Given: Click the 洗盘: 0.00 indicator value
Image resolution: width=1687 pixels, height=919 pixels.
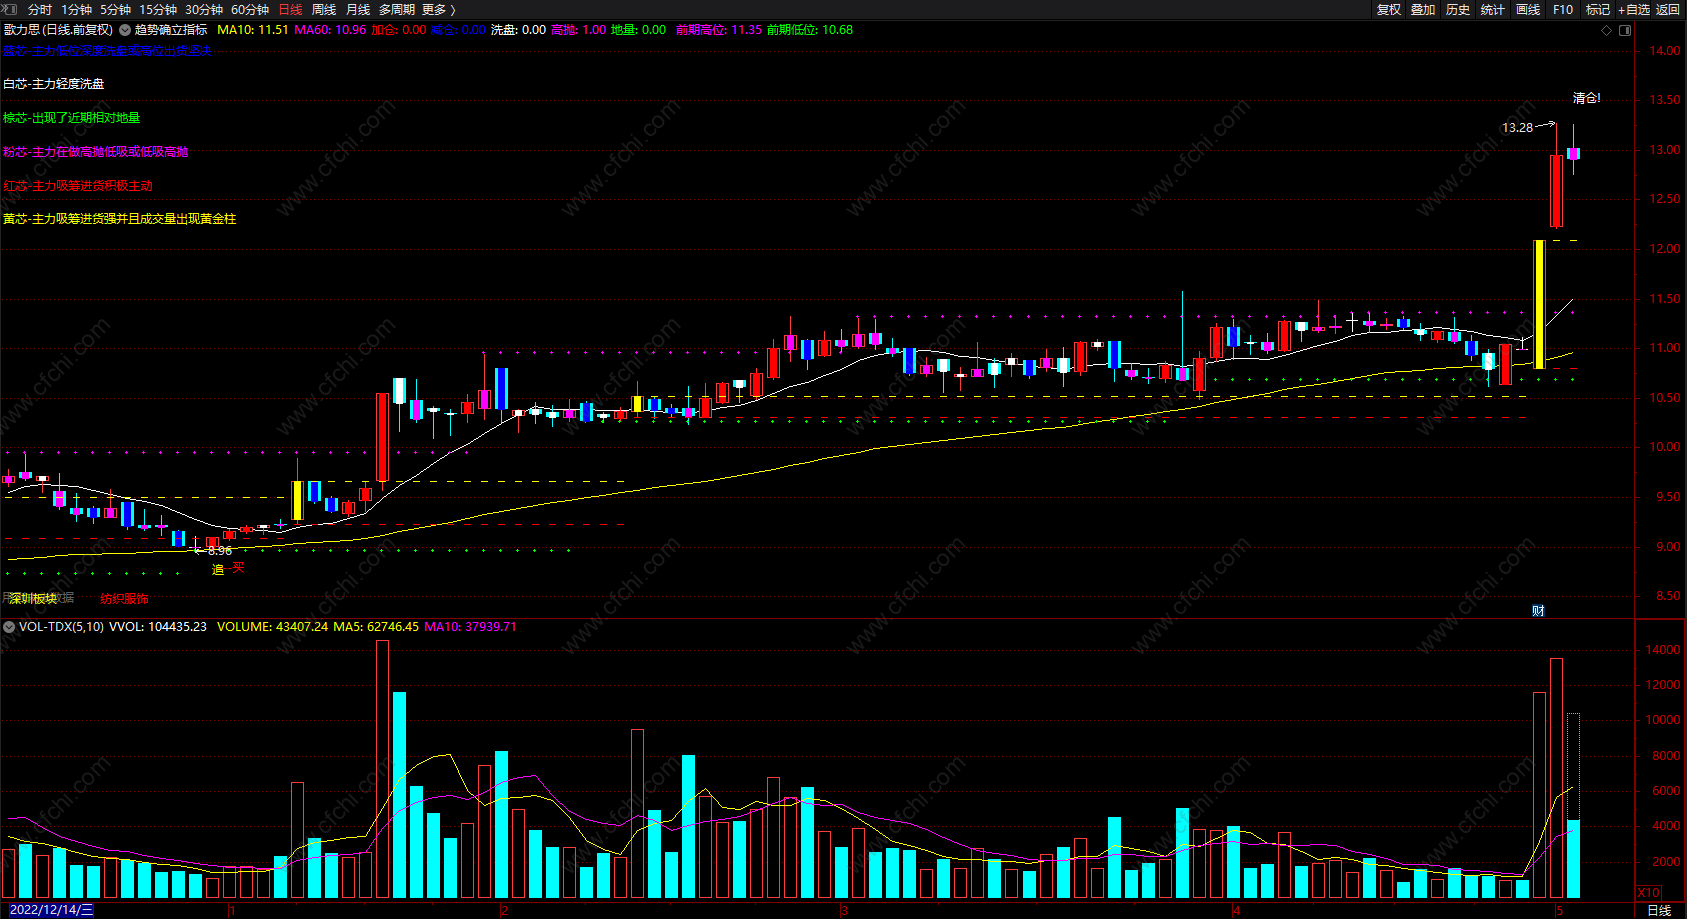Looking at the screenshot, I should (x=518, y=30).
